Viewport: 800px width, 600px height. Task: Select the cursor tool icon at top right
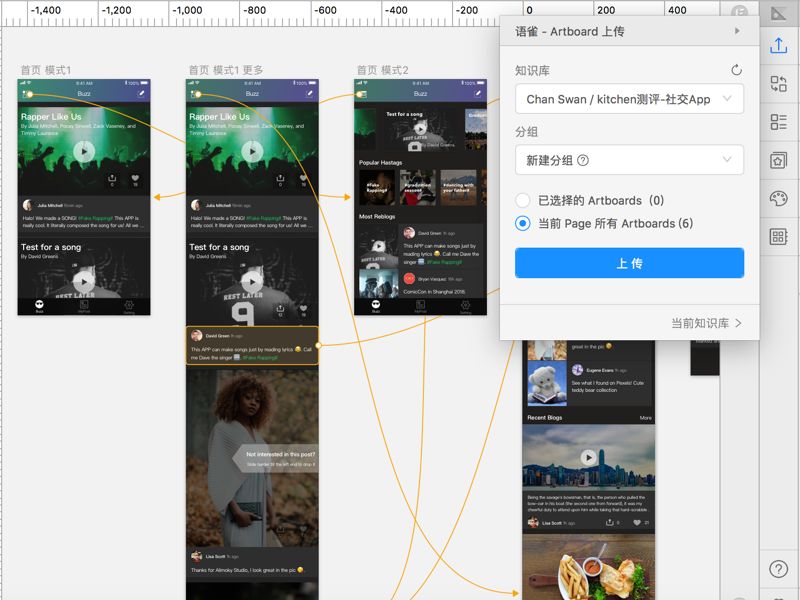779,14
